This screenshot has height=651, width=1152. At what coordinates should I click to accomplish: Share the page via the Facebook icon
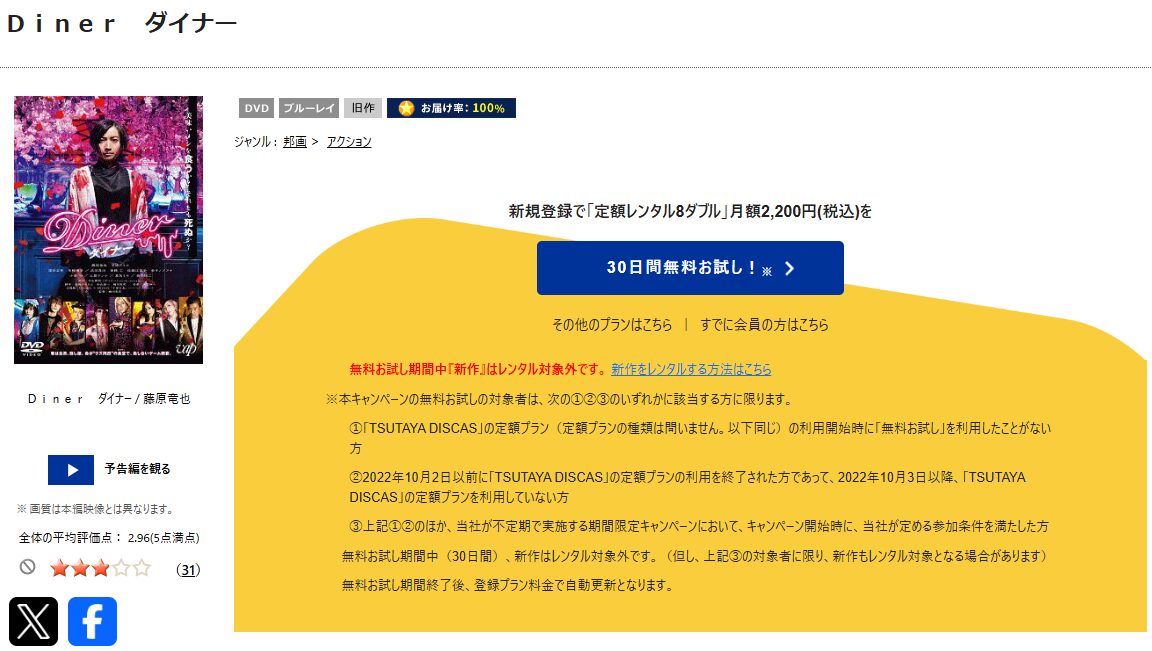(x=91, y=620)
